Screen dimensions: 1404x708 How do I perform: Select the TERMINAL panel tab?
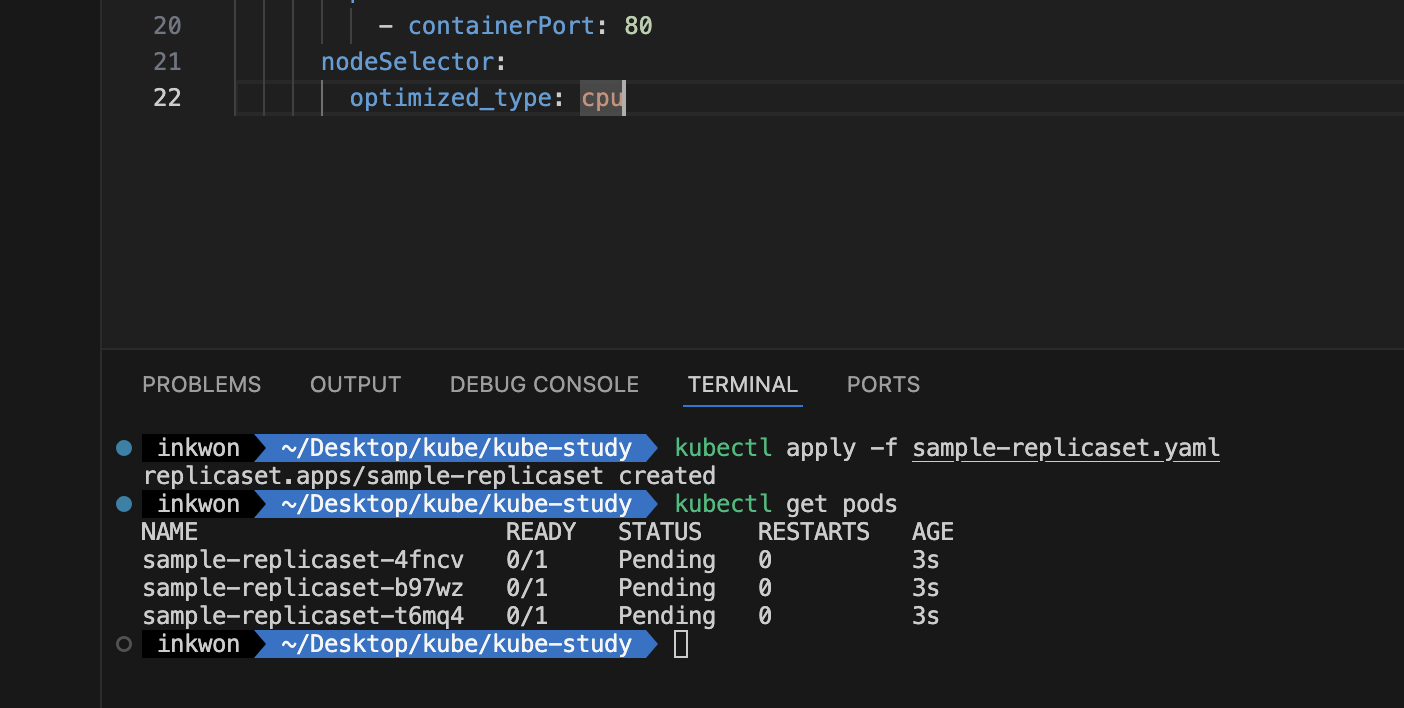742,385
